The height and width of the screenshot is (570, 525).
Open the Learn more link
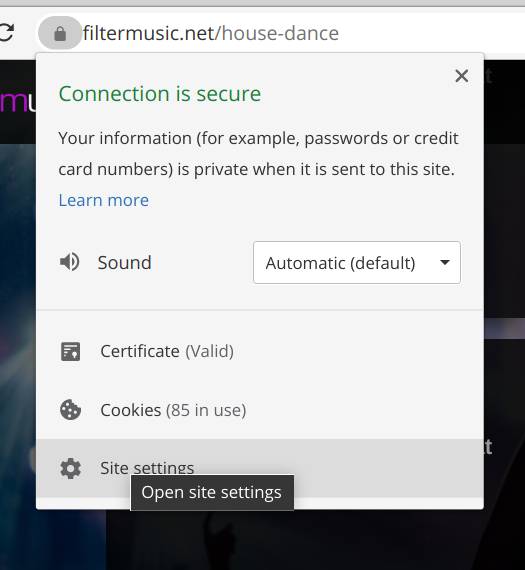click(104, 200)
